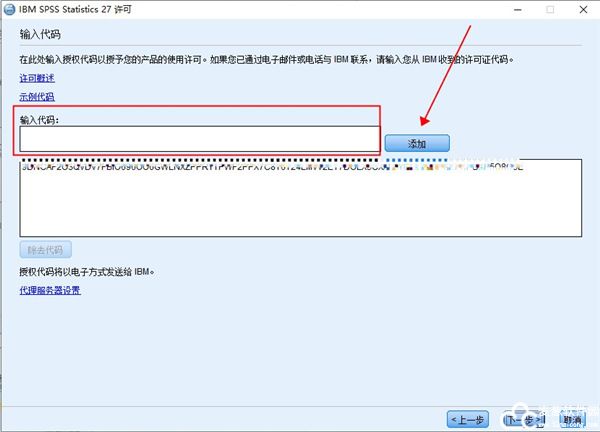Click the IBM SPSS Statistics 27 许可 title
The image size is (600, 432).
(x=75, y=10)
